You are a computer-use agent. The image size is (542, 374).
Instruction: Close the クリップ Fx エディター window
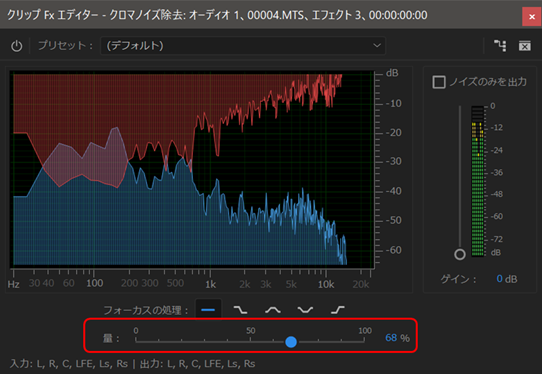point(532,16)
